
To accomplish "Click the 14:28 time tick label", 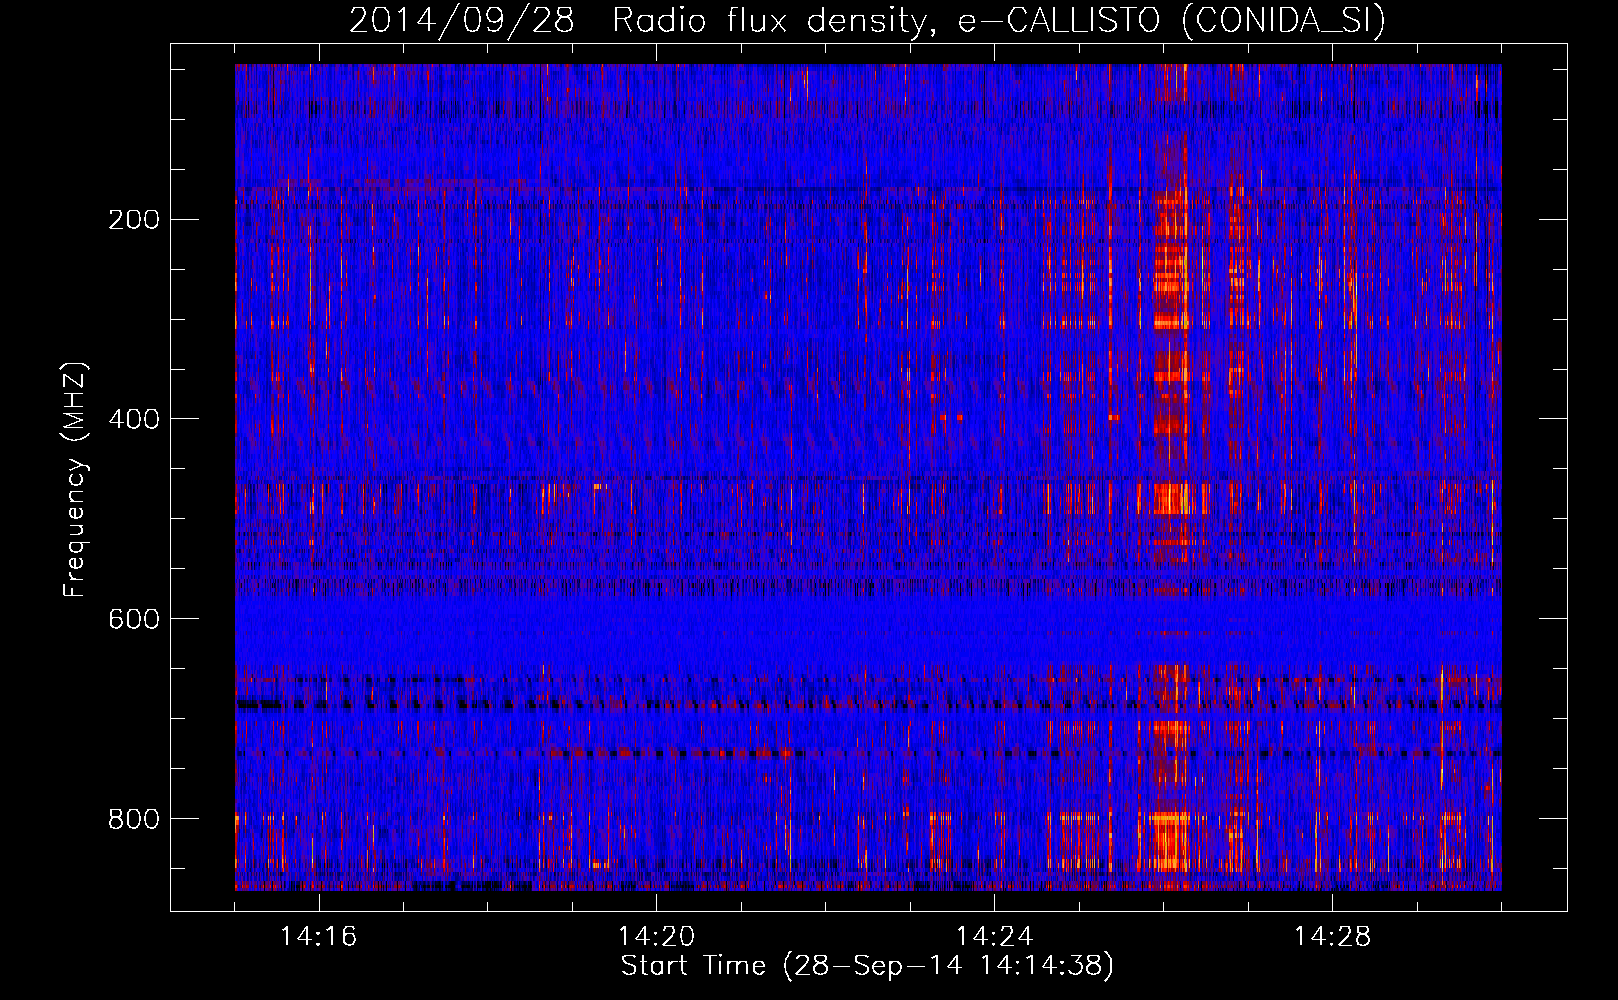I will 1333,937.
